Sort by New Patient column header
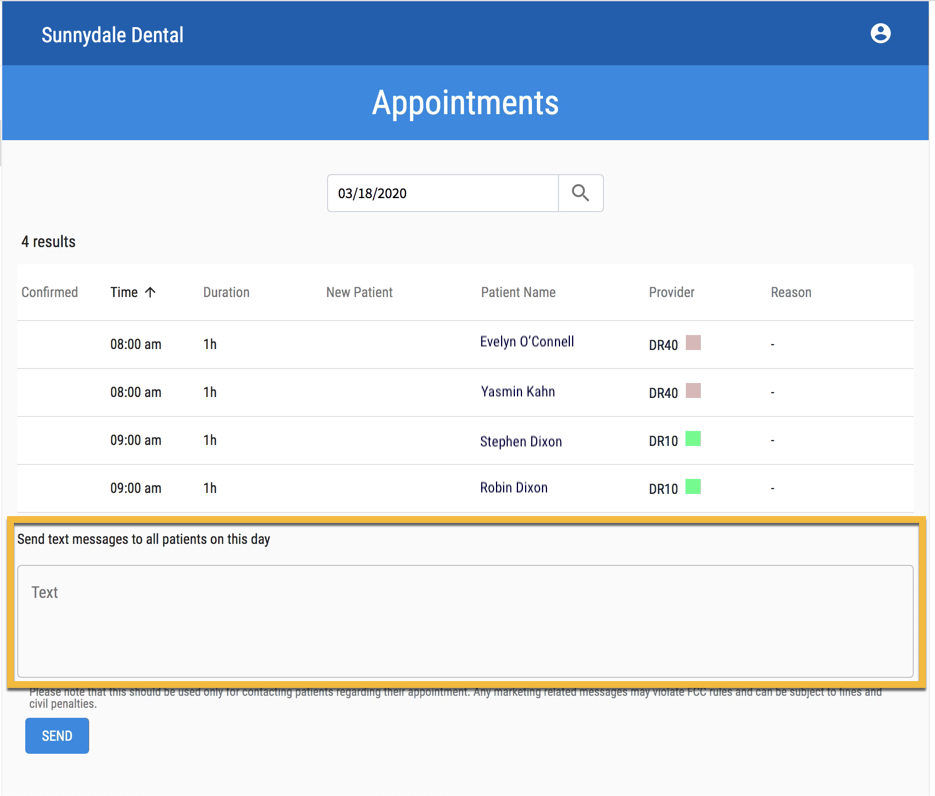 point(359,292)
